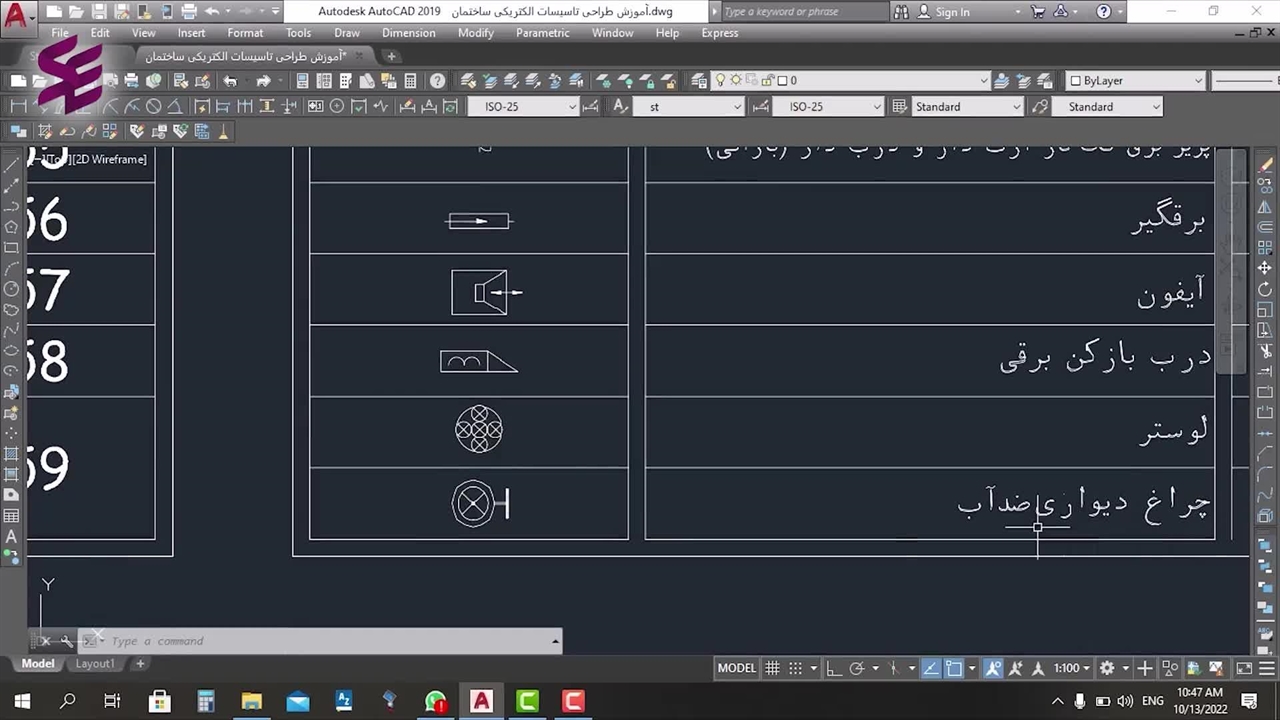
Task: Select the Center Mark dimension tool
Action: 337,107
